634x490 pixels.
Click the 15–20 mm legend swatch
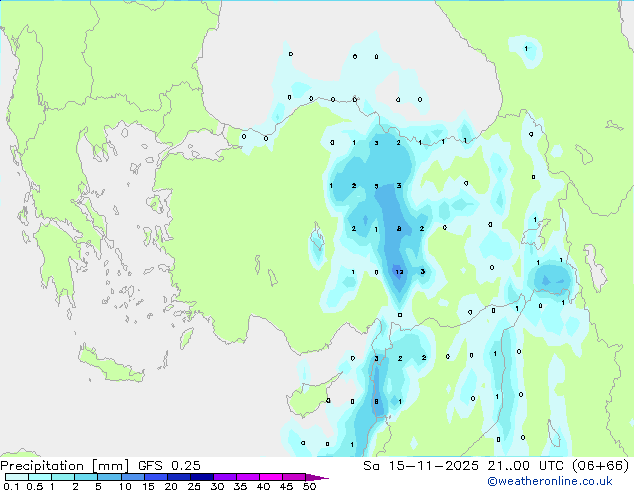tap(155, 477)
